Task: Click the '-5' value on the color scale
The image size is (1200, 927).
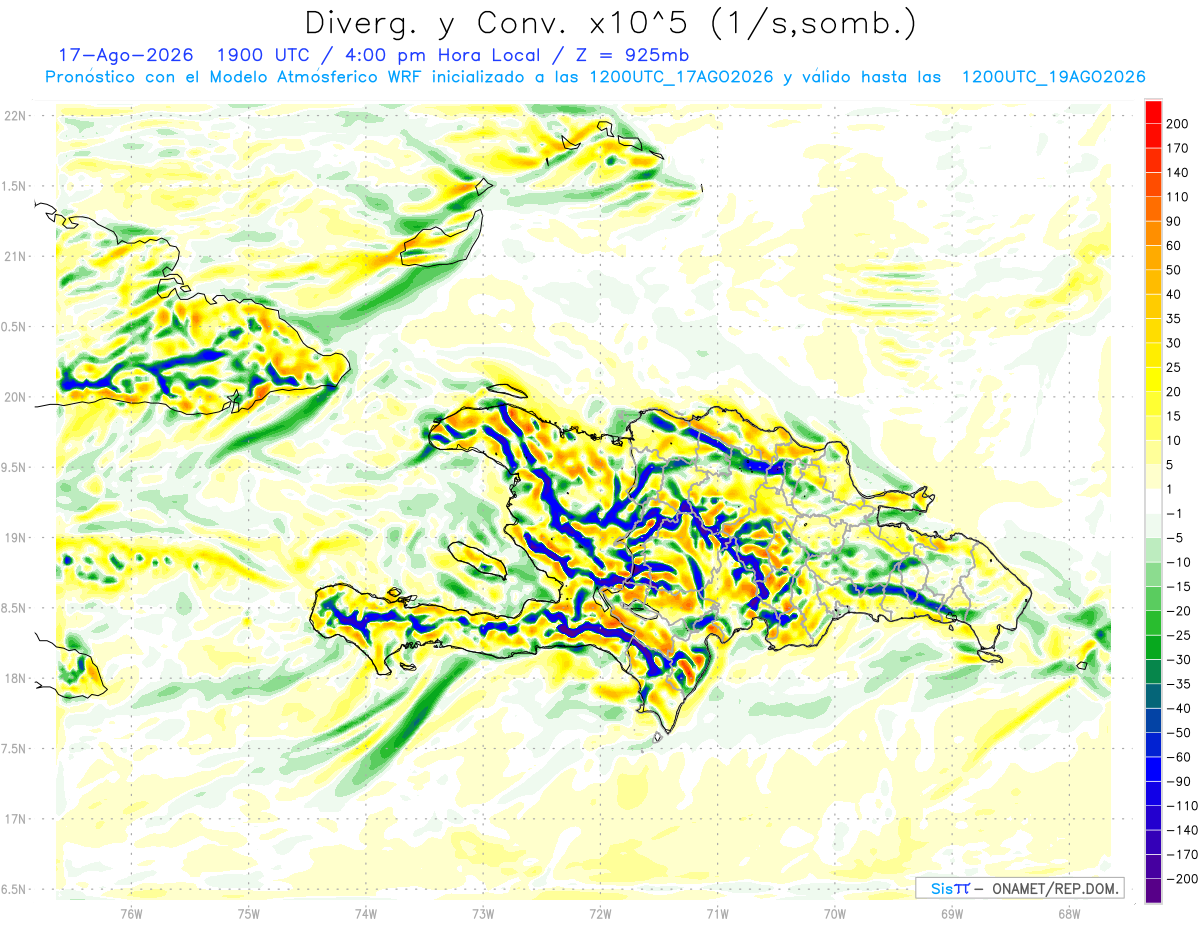Action: click(1175, 537)
